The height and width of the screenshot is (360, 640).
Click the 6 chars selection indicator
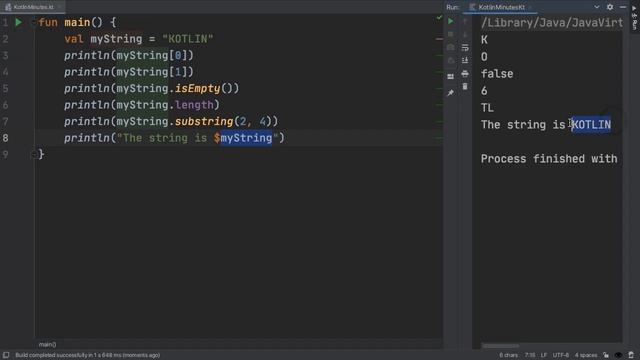(x=509, y=355)
